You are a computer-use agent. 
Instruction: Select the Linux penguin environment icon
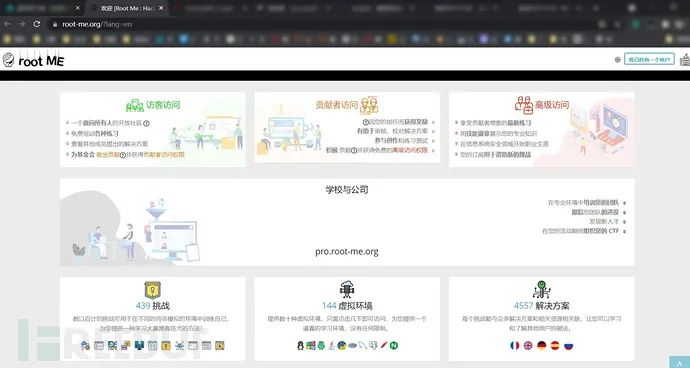click(301, 346)
